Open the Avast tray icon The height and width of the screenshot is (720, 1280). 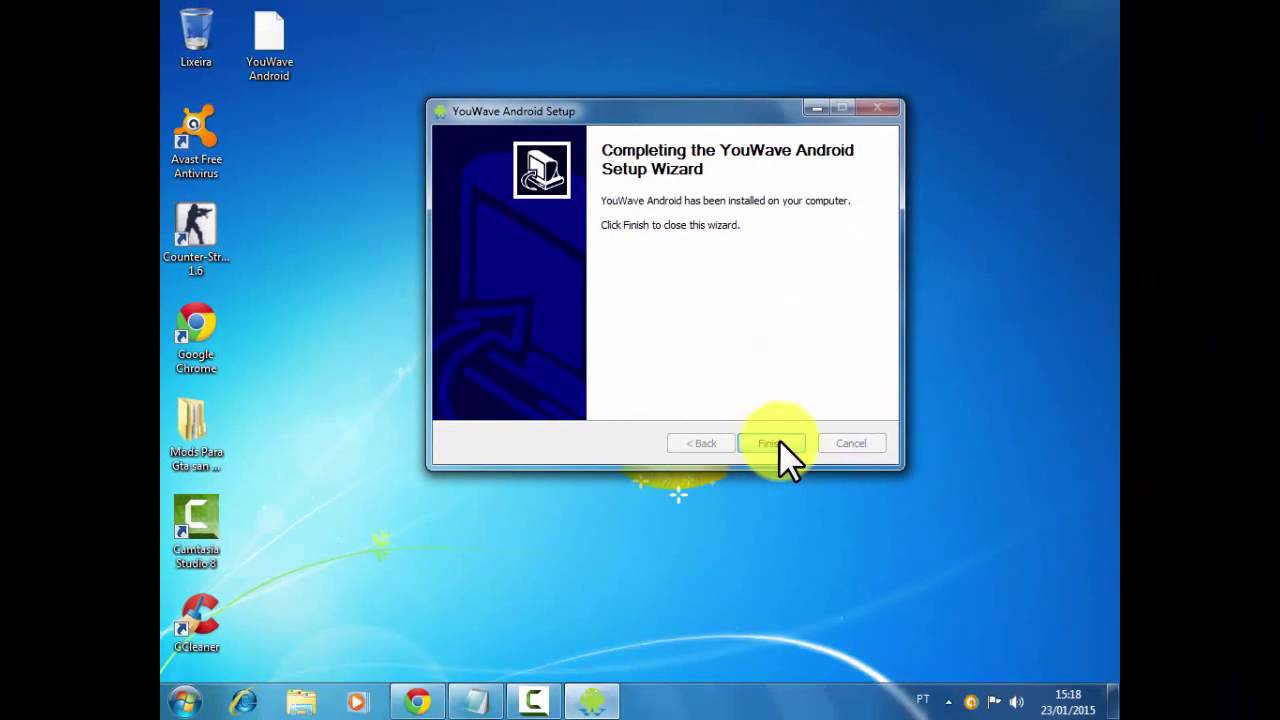pyautogui.click(x=971, y=702)
